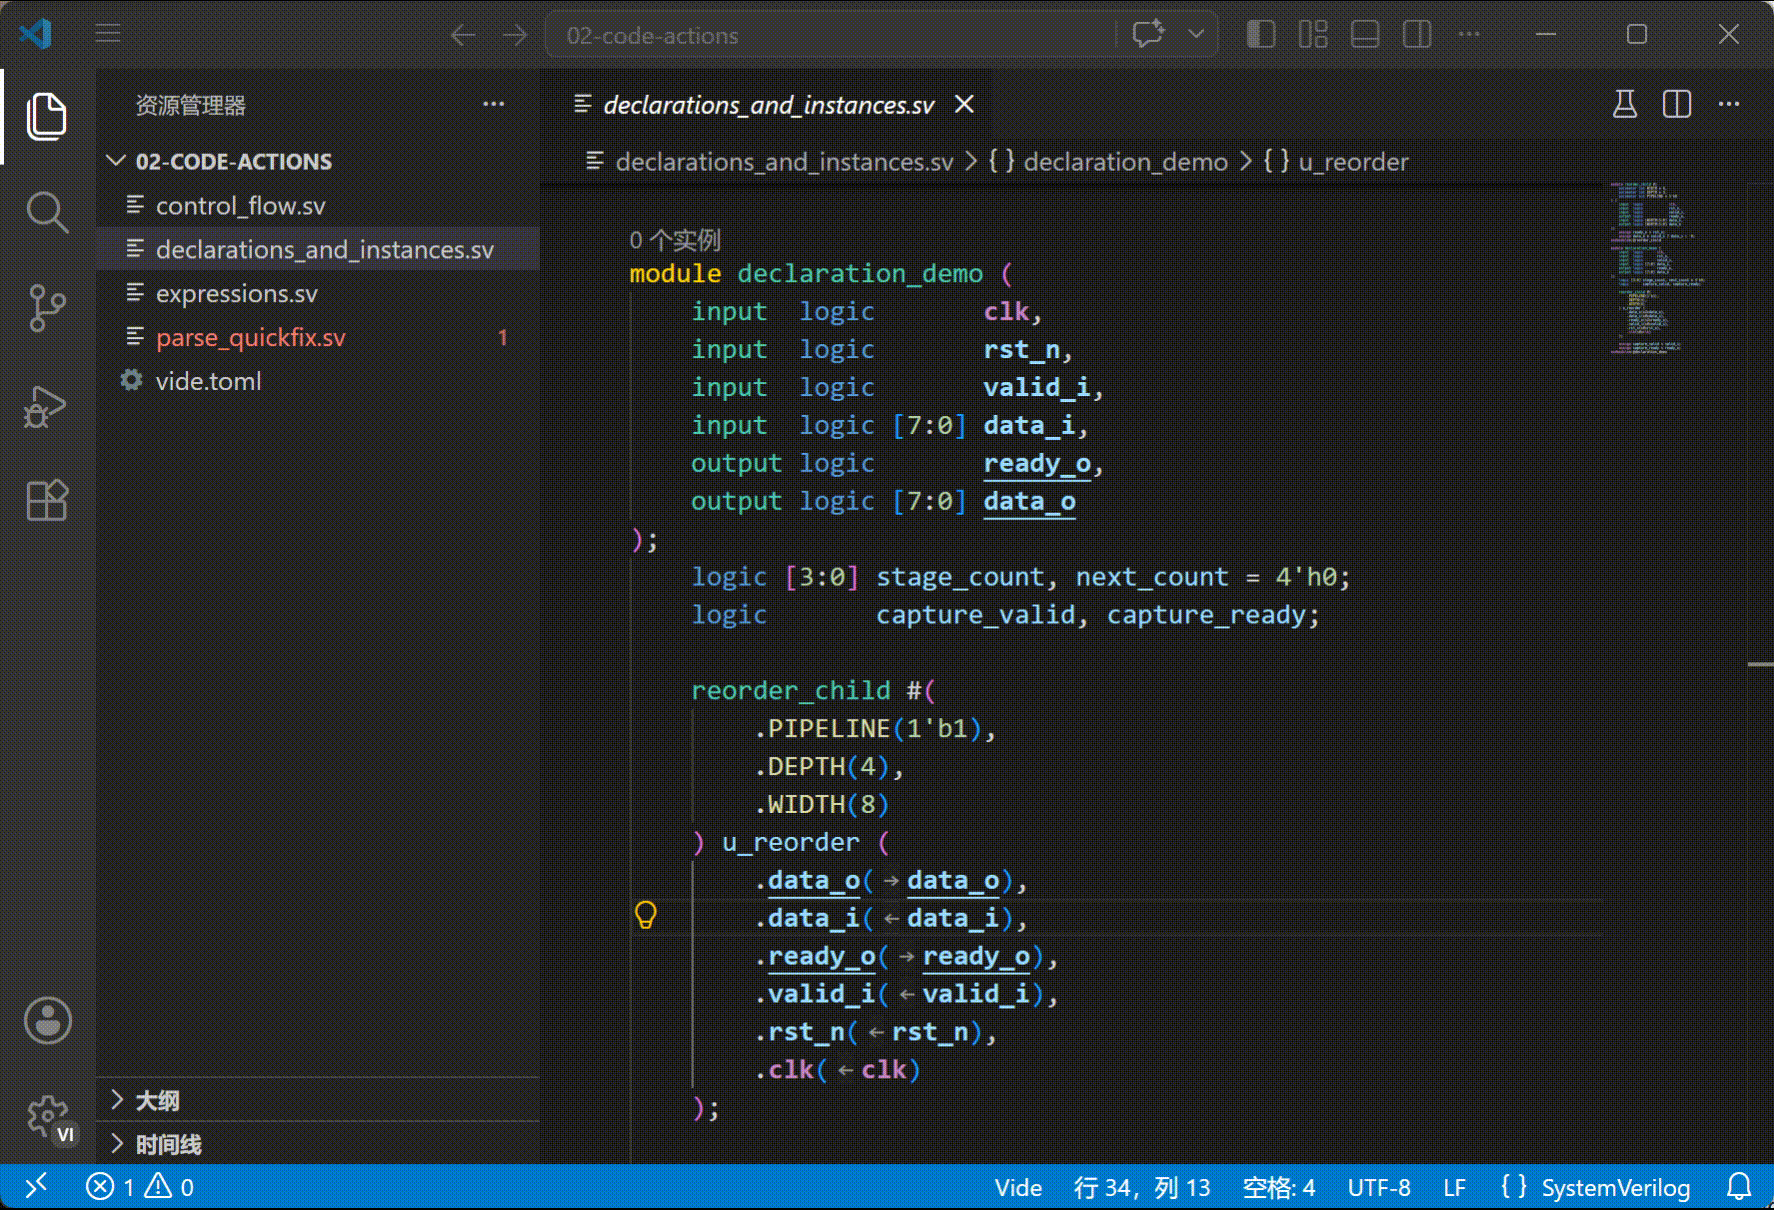Image resolution: width=1774 pixels, height=1210 pixels.
Task: Open the title bar more actions menu
Action: 1469,35
